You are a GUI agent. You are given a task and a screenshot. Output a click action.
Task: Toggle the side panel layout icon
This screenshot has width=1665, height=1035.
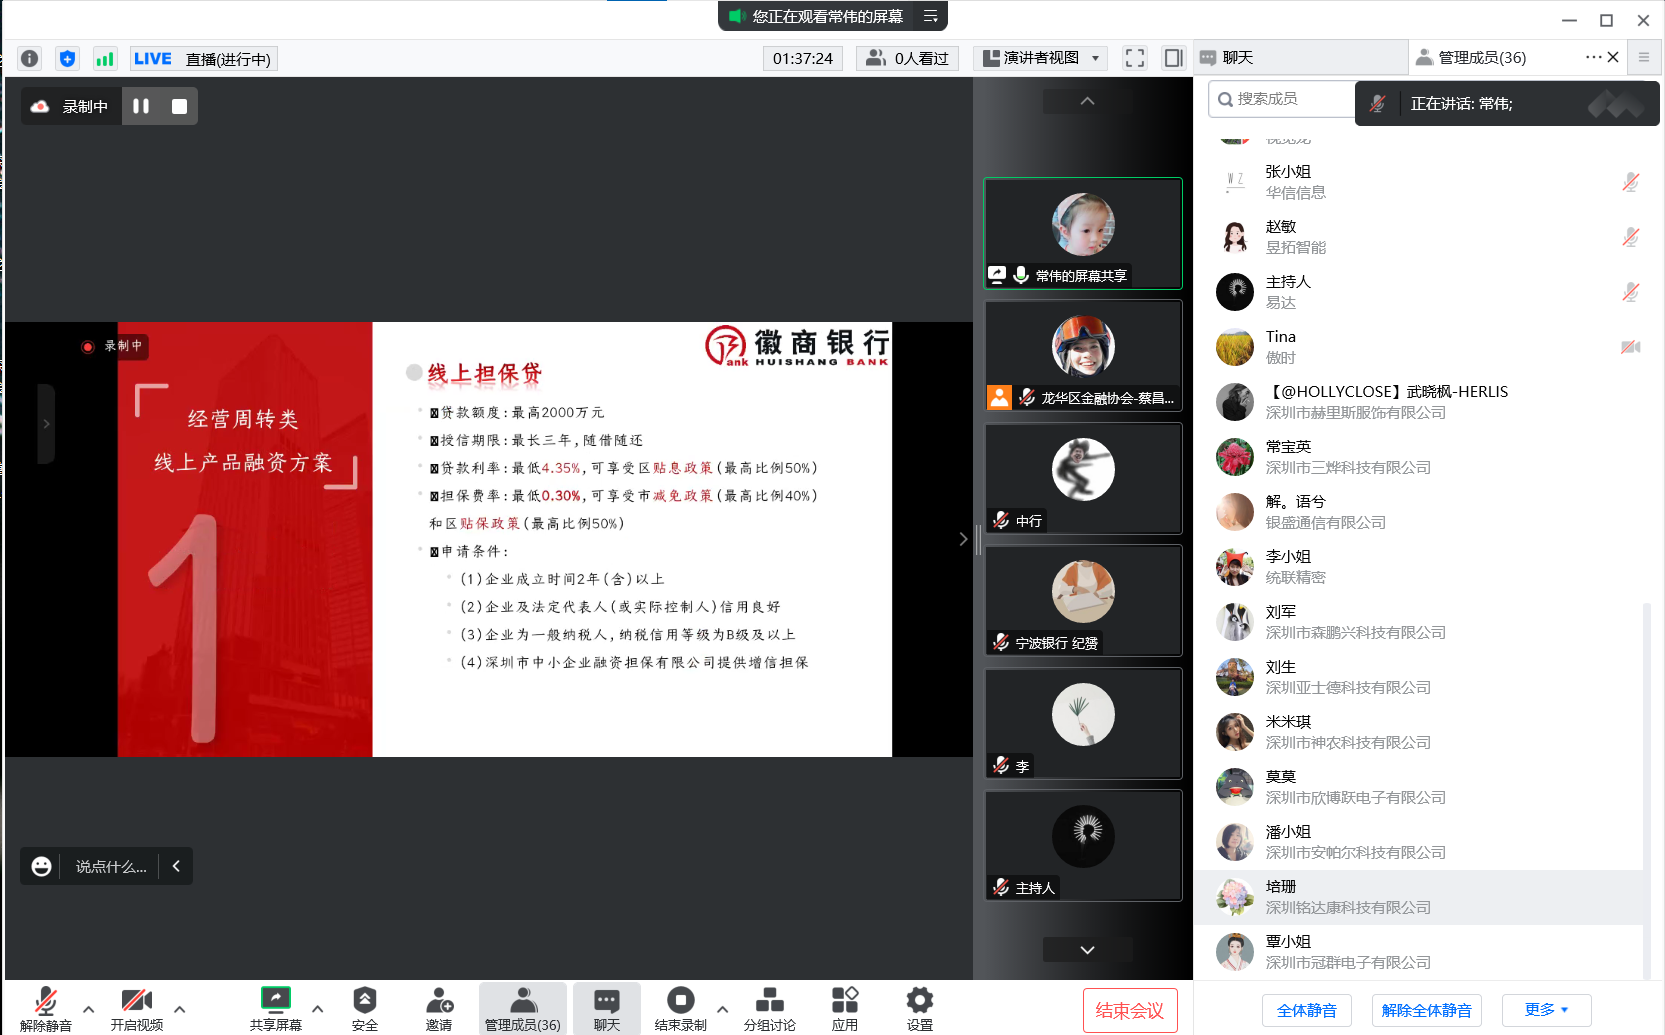click(1173, 58)
